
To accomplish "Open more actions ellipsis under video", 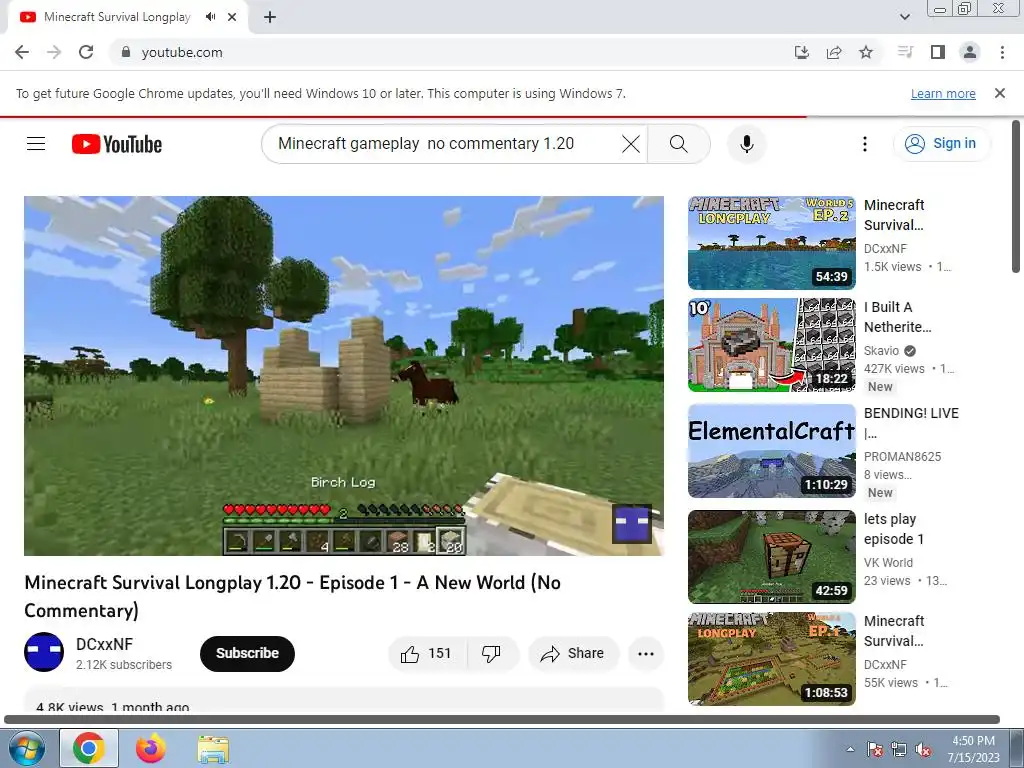I will (x=646, y=653).
